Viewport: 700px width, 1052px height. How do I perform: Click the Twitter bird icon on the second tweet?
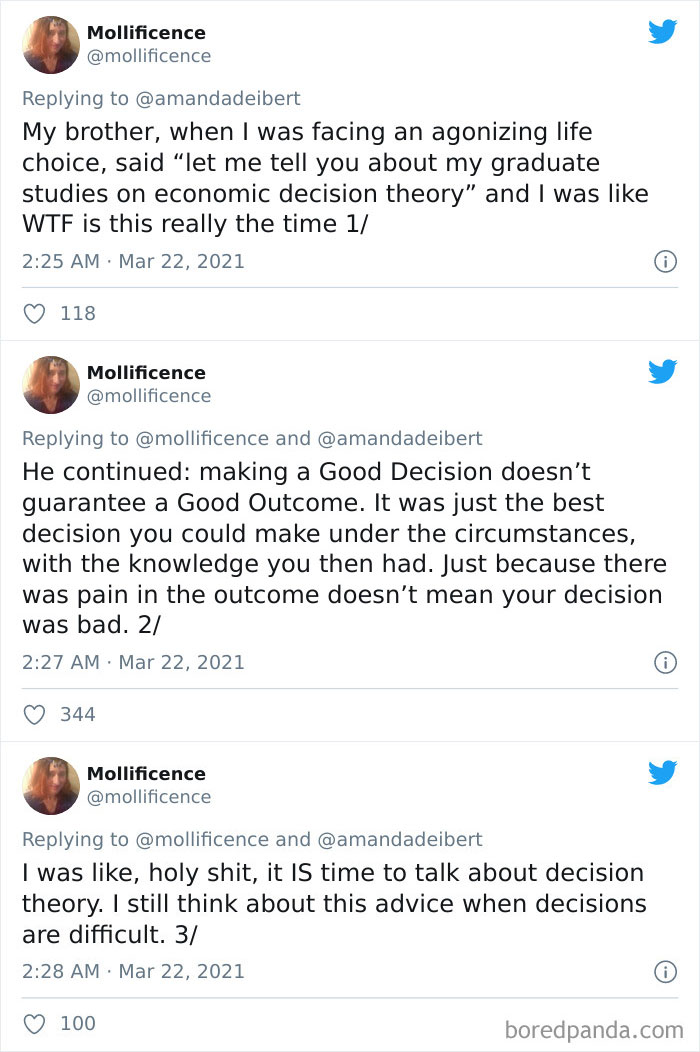point(662,371)
